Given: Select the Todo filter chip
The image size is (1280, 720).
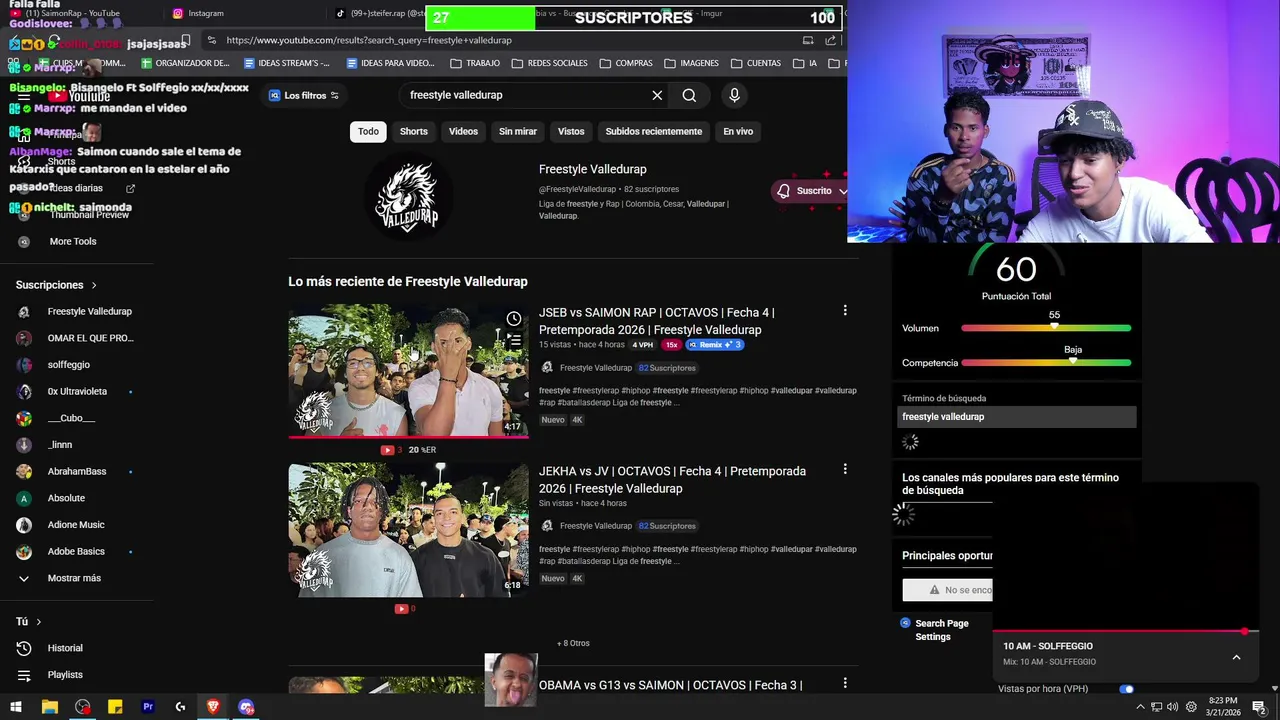Looking at the screenshot, I should click(x=368, y=131).
